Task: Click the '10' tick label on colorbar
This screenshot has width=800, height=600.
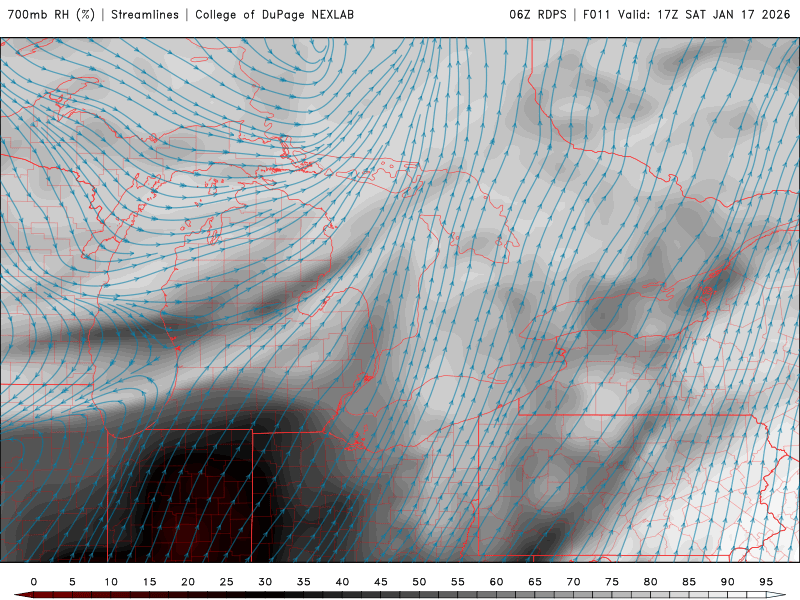Action: point(111,582)
